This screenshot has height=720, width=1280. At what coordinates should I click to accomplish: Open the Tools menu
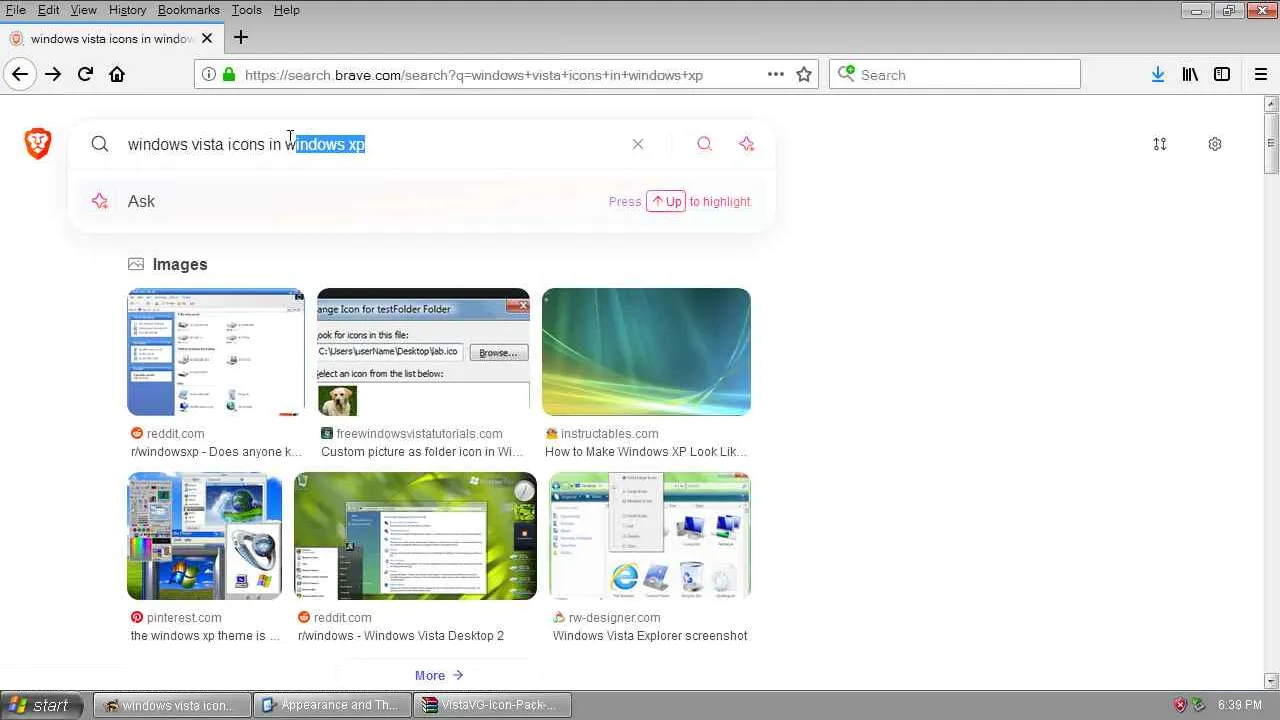(246, 10)
